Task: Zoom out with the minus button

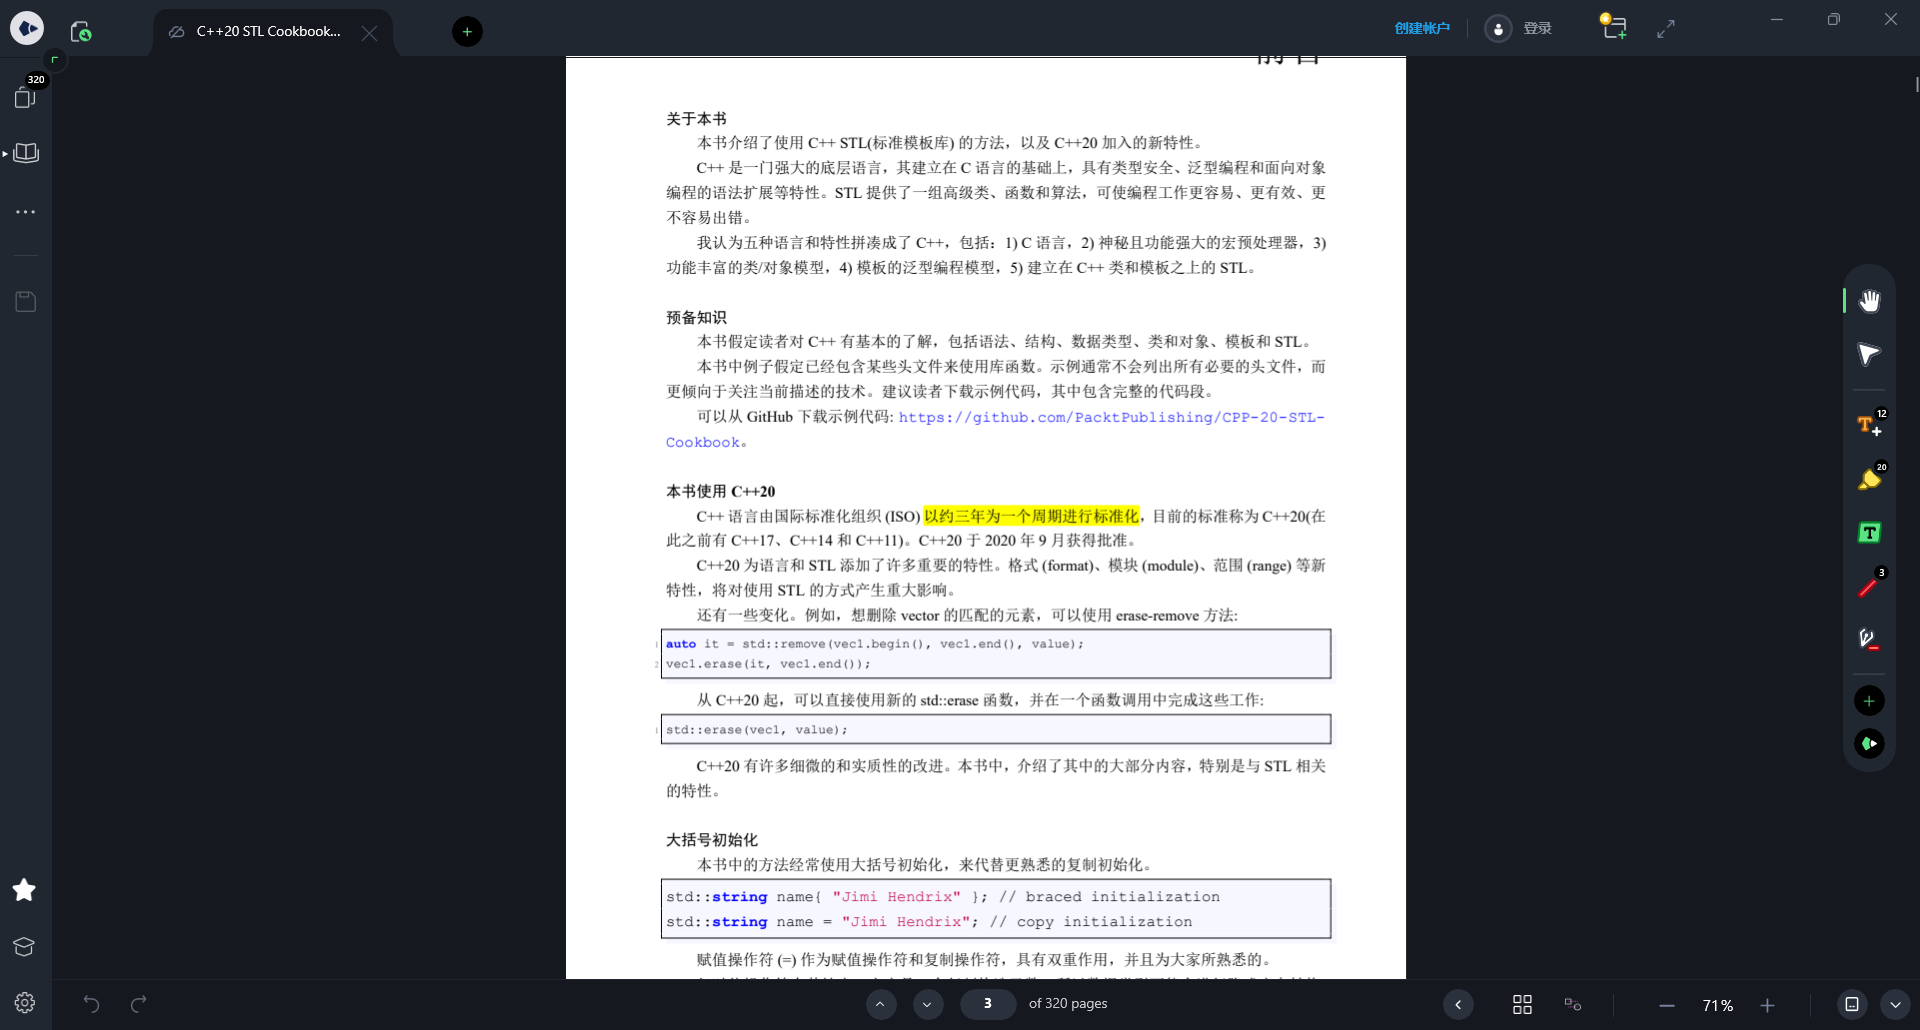Action: [x=1667, y=1005]
